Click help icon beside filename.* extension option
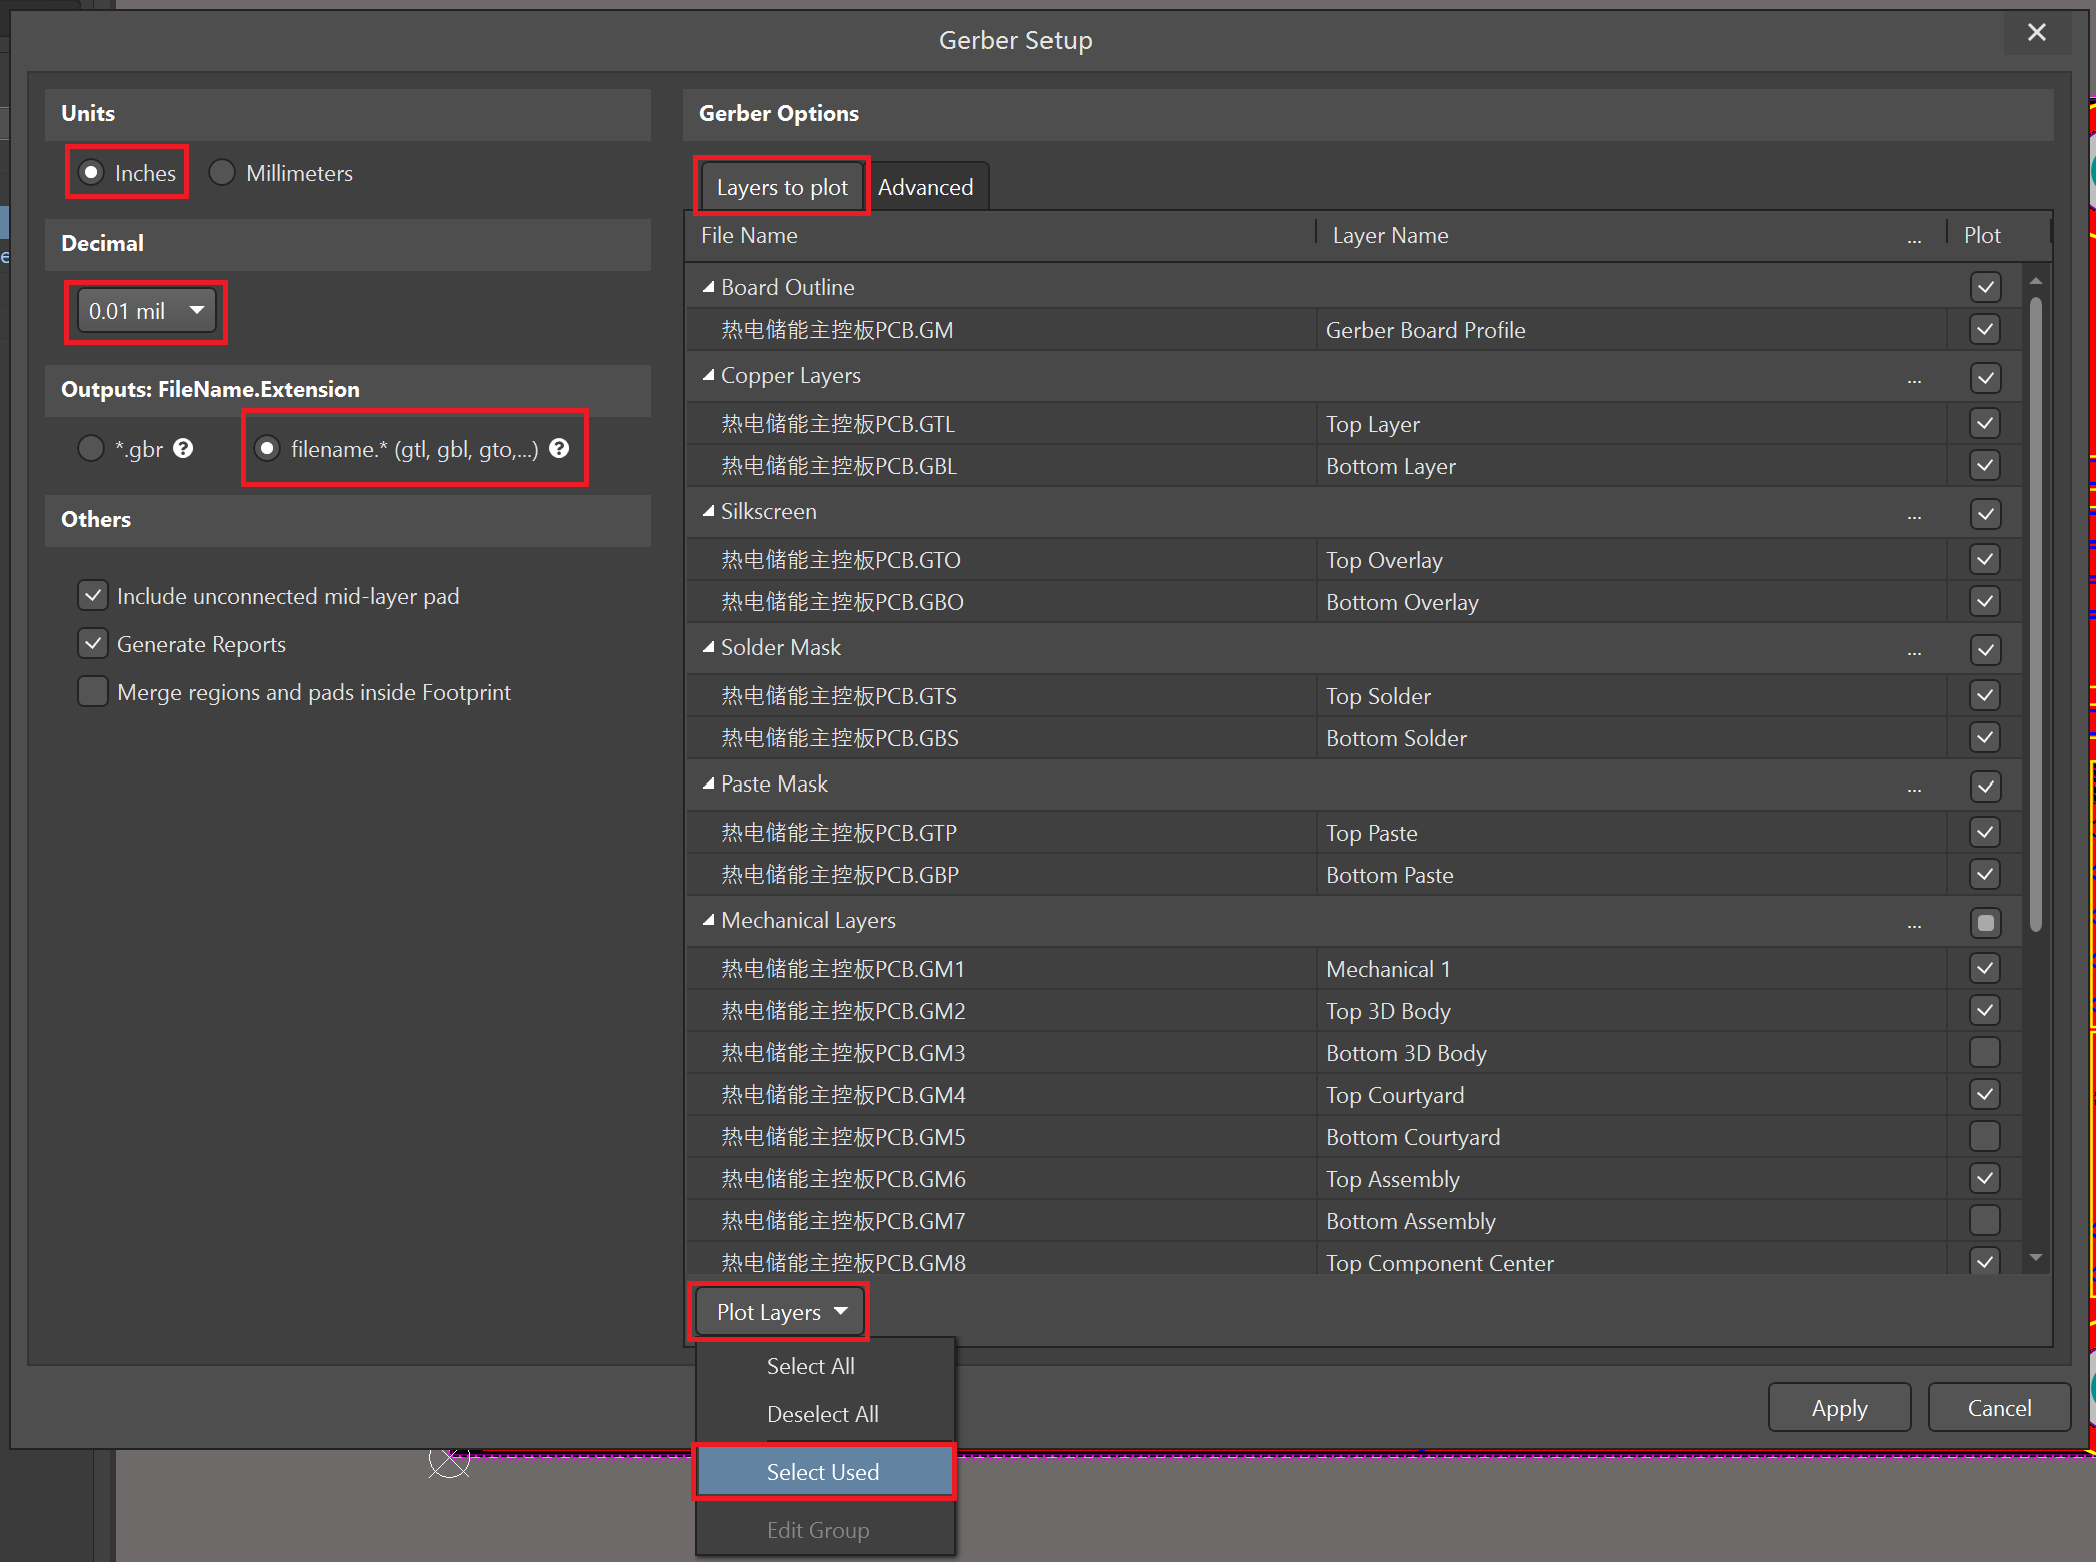Screen dimensions: 2096x1562 (559, 448)
